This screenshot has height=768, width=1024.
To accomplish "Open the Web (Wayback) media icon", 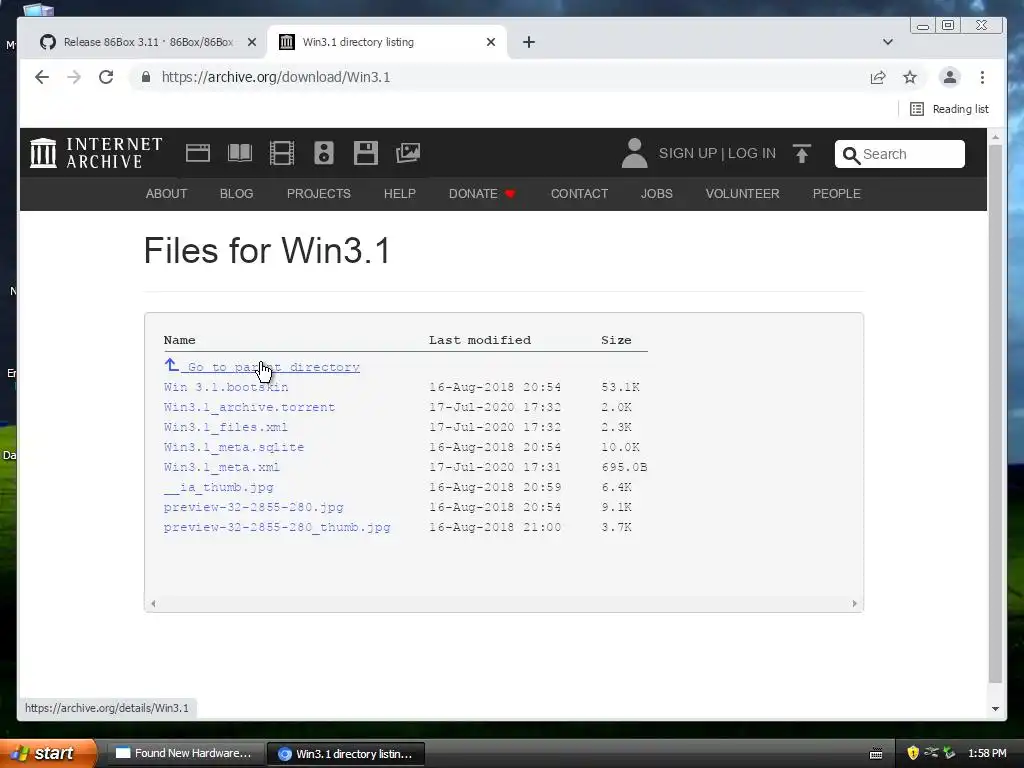I will (198, 153).
